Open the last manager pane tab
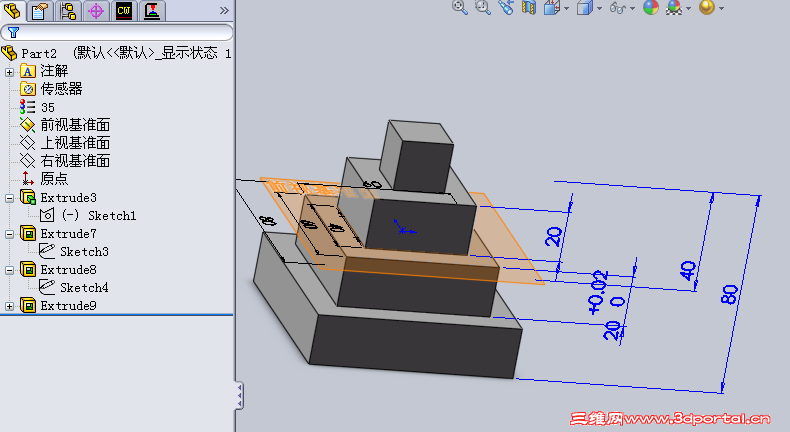Screen dimensions: 790x432 (x=152, y=11)
